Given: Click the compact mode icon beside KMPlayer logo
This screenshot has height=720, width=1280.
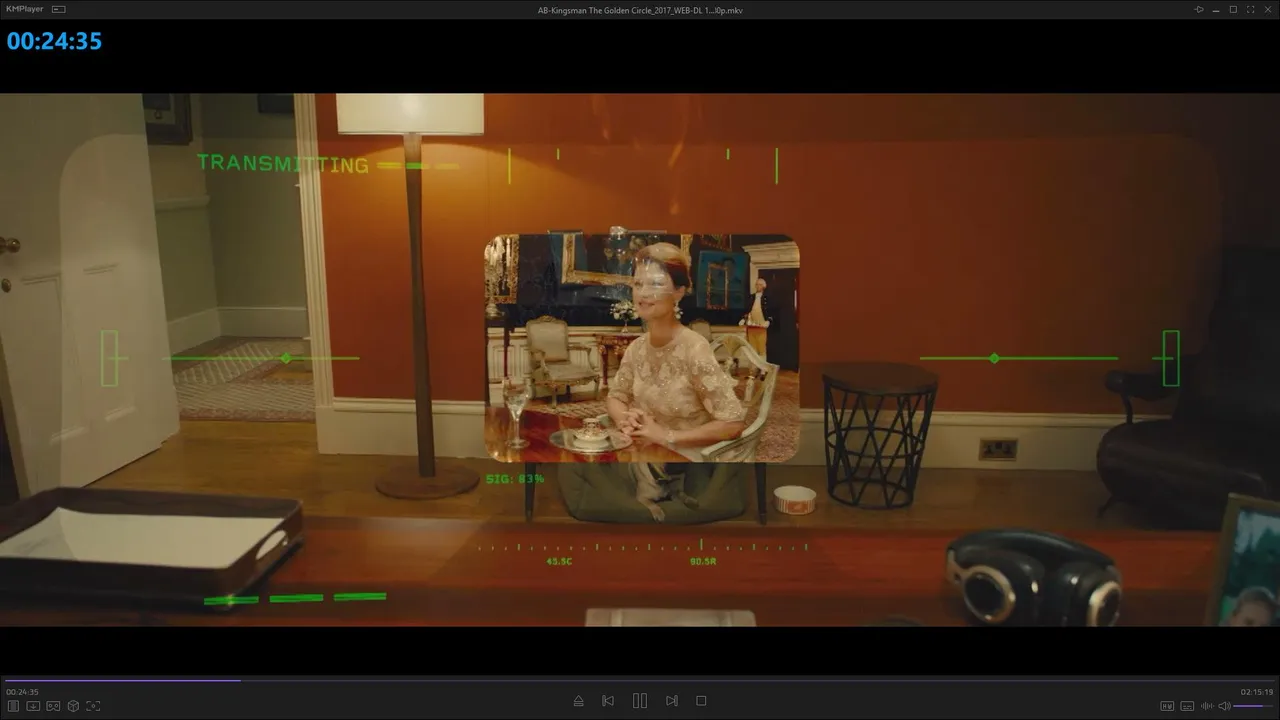Looking at the screenshot, I should (58, 9).
